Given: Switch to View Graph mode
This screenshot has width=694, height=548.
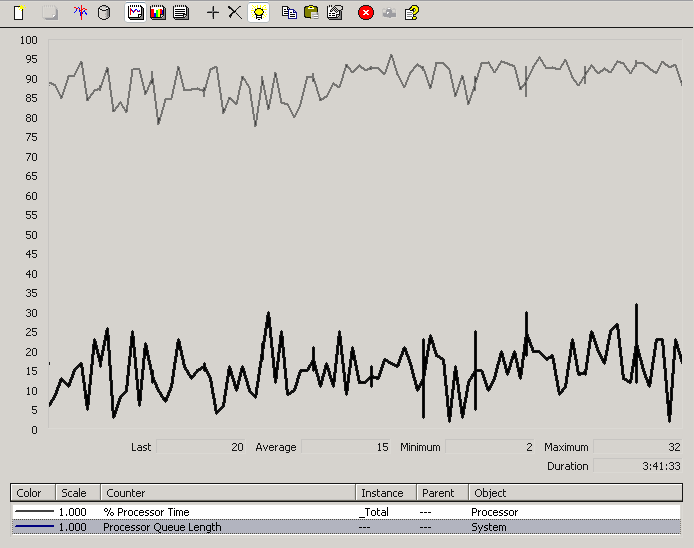Looking at the screenshot, I should pos(135,12).
